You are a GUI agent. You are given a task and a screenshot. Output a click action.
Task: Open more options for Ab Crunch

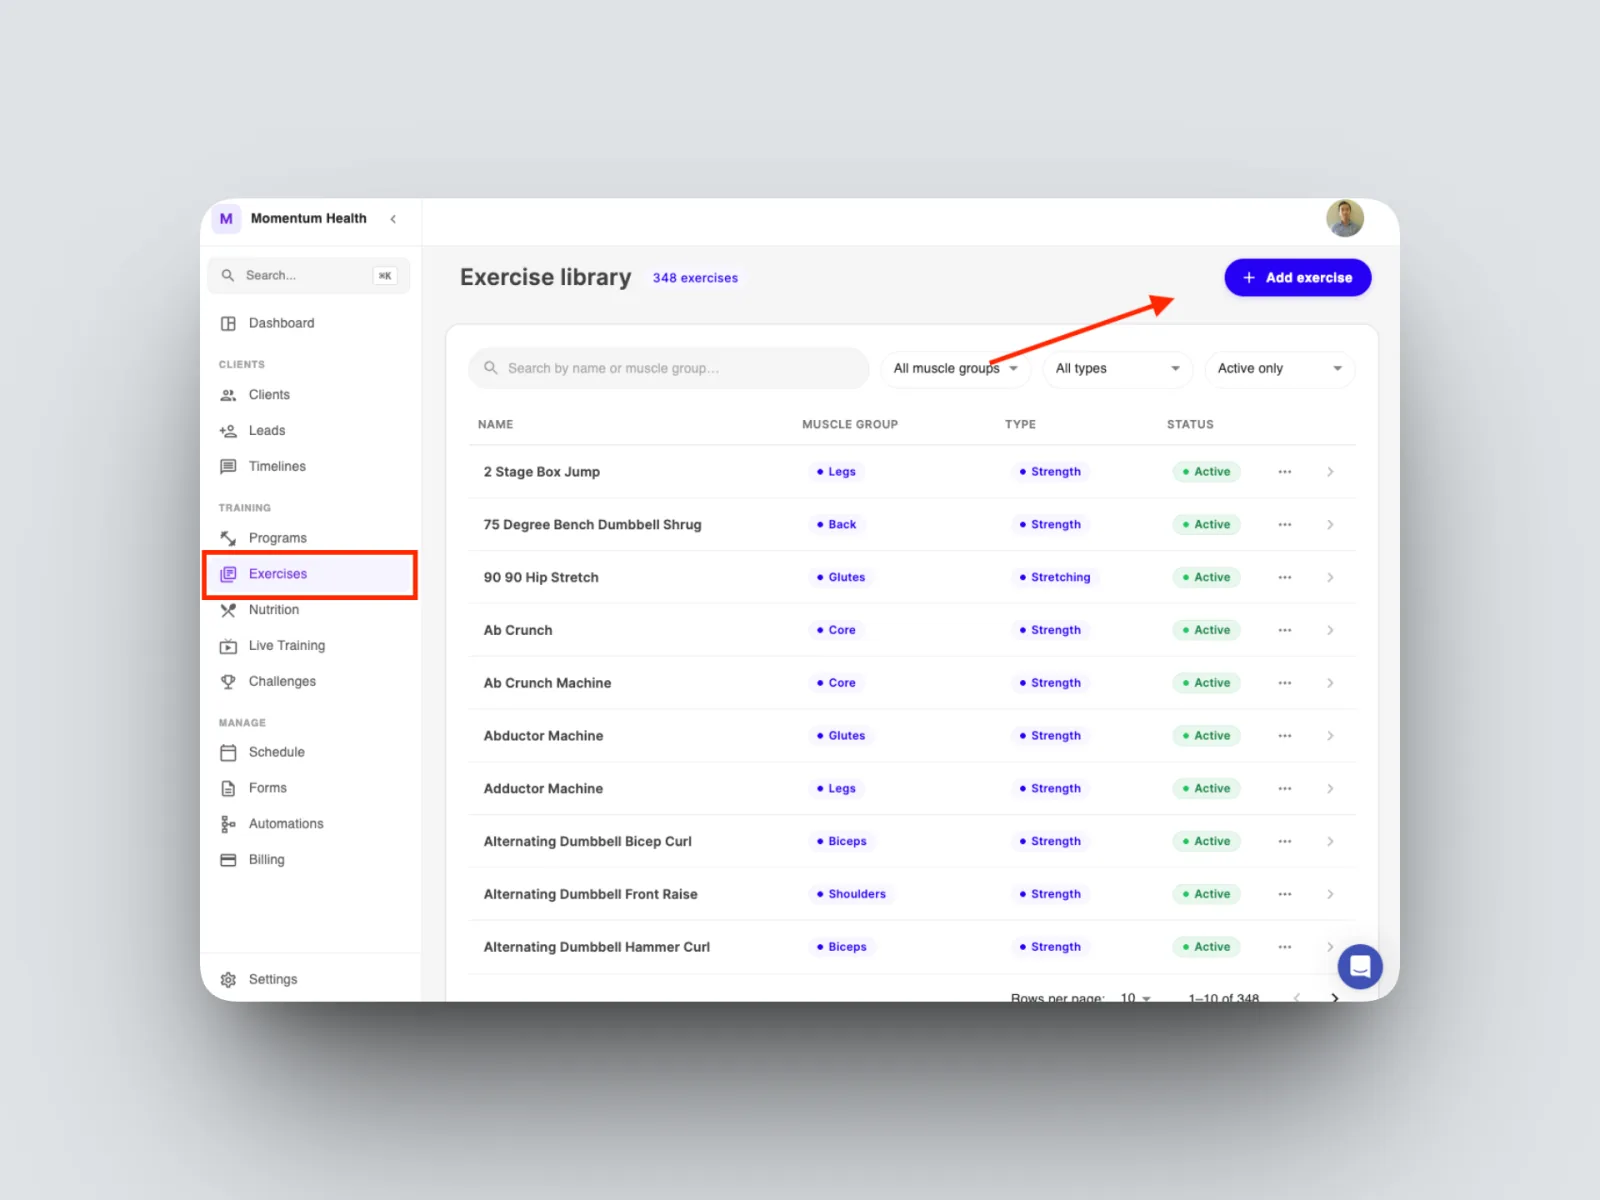pyautogui.click(x=1285, y=630)
